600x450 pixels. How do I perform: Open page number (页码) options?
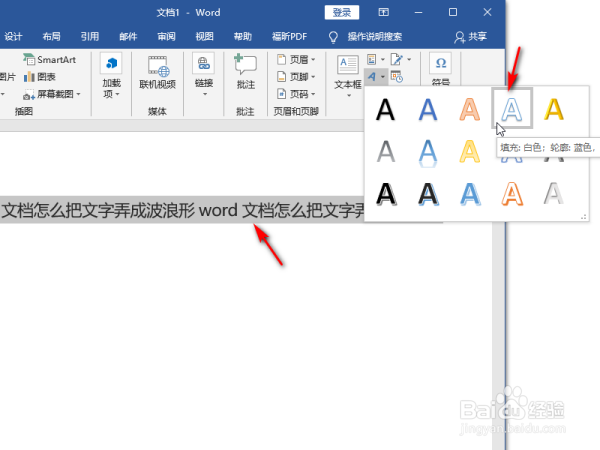(296, 94)
